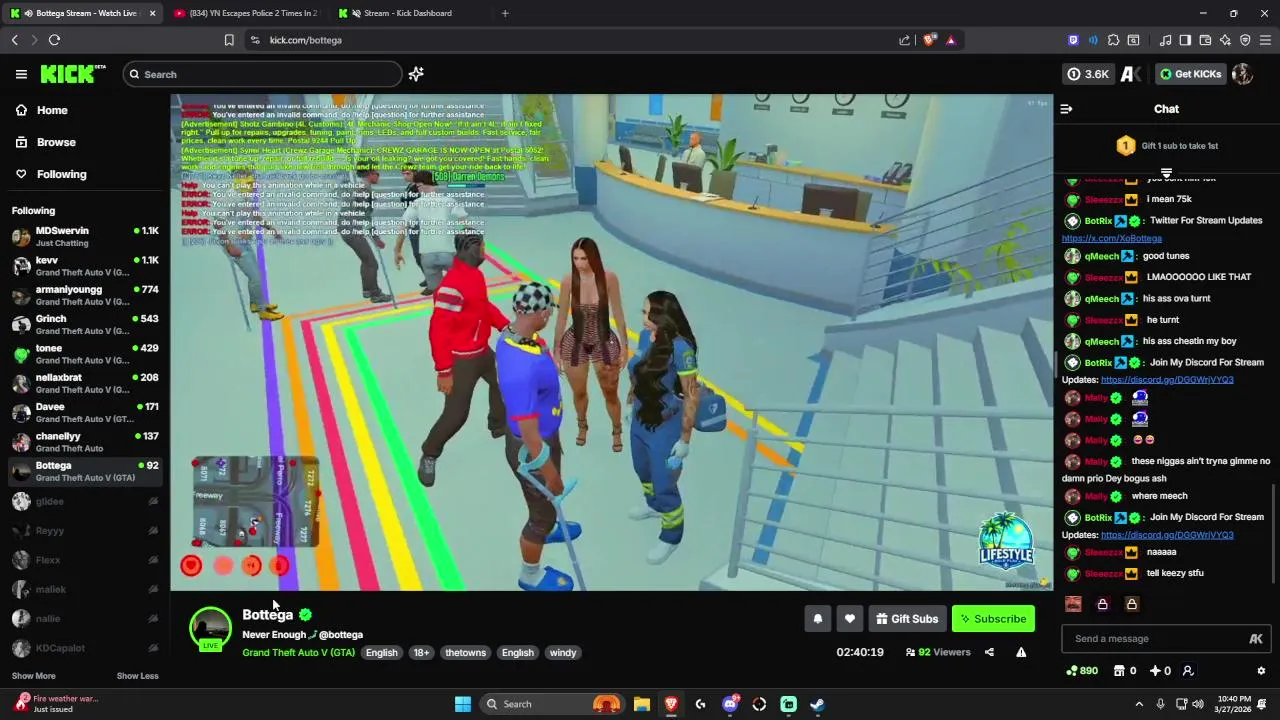Click the thetowns tag
Viewport: 1280px width, 720px height.
465,653
